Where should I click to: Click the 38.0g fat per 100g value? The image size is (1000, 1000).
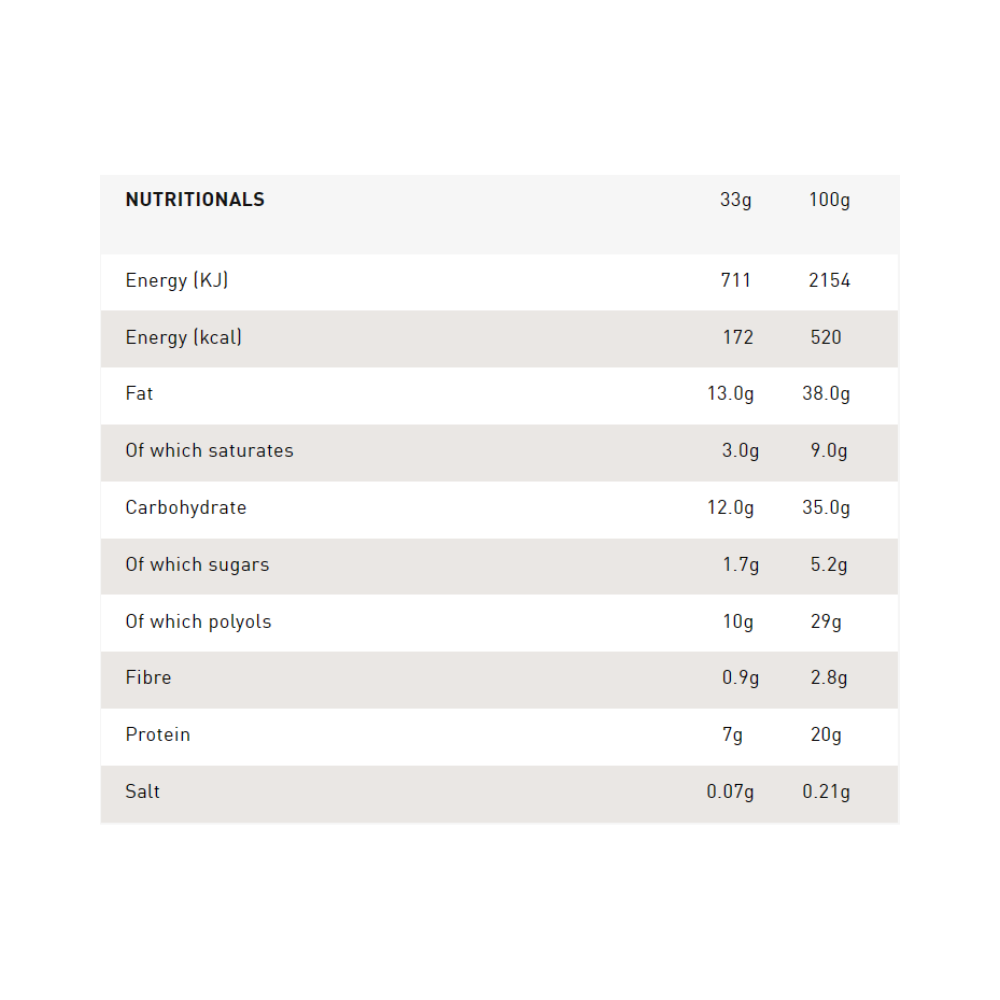pos(826,394)
